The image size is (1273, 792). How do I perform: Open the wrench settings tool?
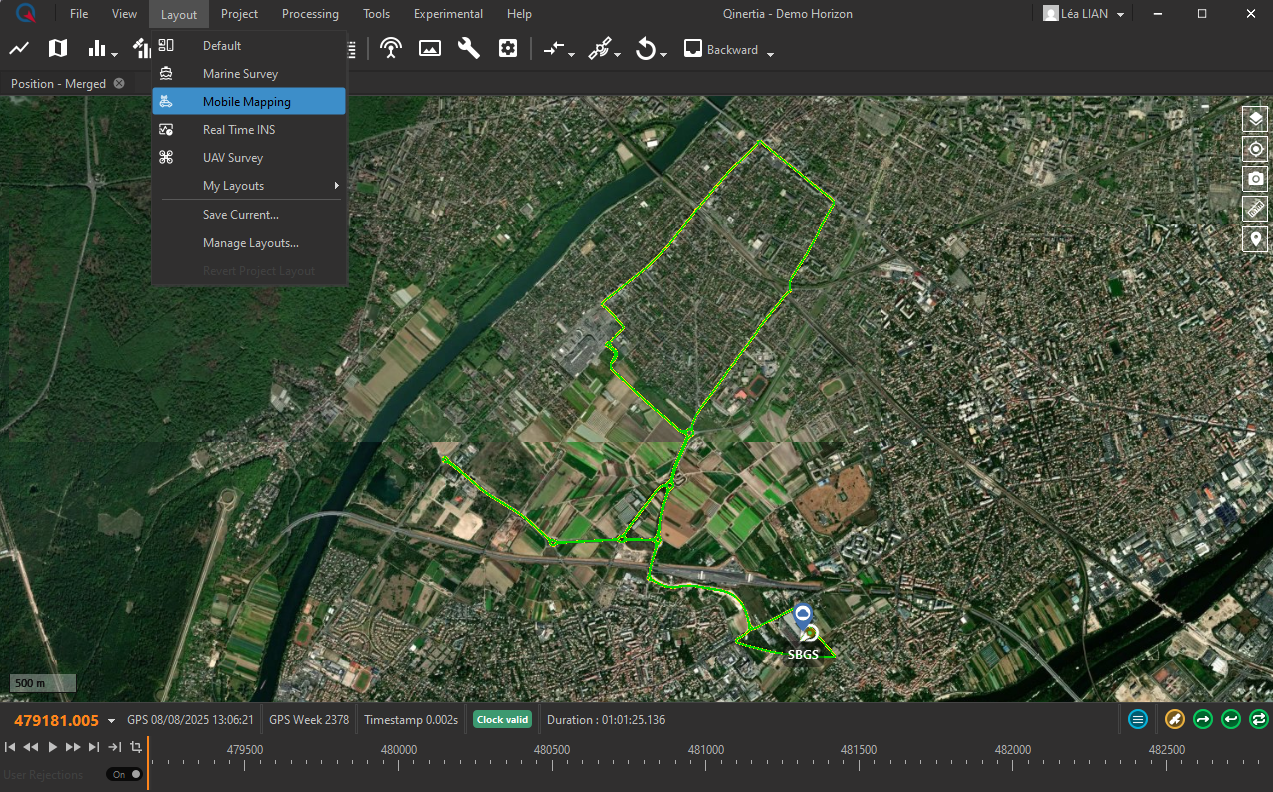pyautogui.click(x=469, y=48)
